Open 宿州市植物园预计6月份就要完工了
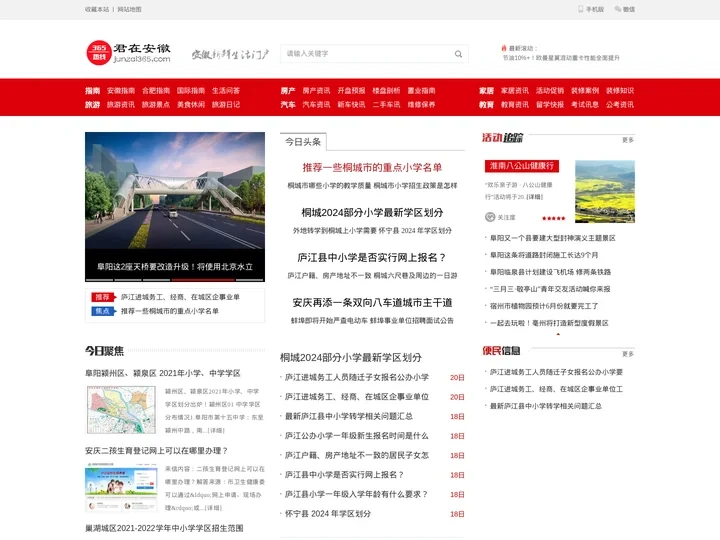 pyautogui.click(x=544, y=306)
